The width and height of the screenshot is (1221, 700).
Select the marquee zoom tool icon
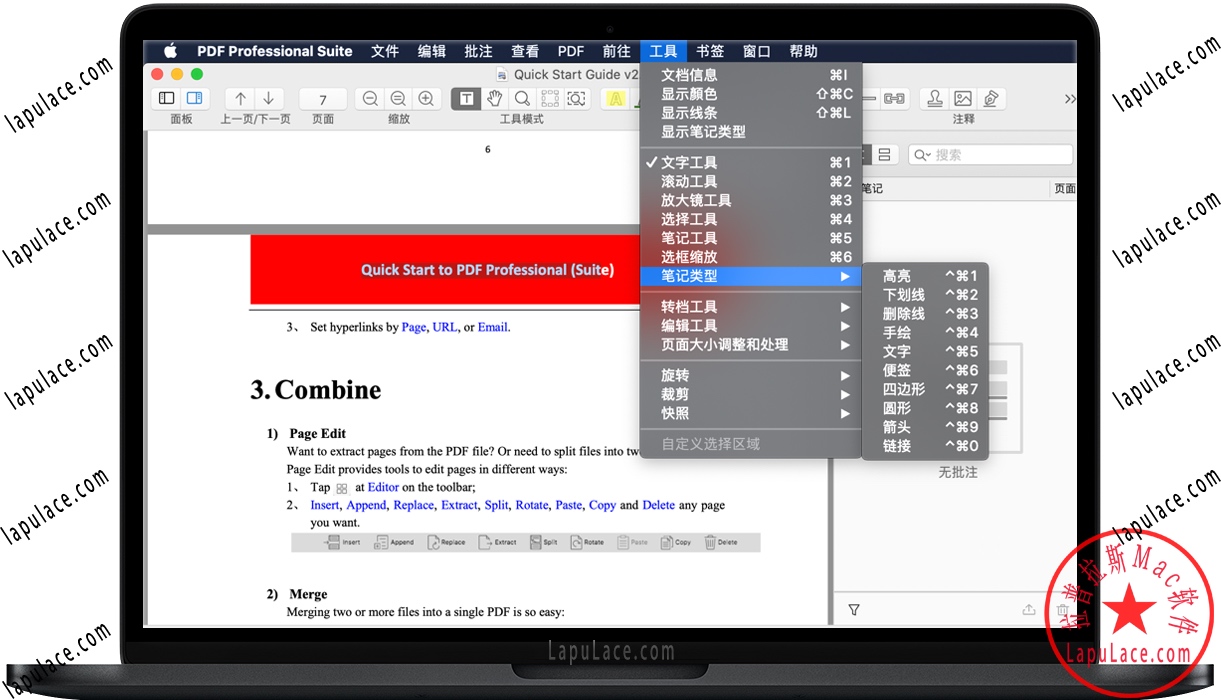(x=577, y=98)
